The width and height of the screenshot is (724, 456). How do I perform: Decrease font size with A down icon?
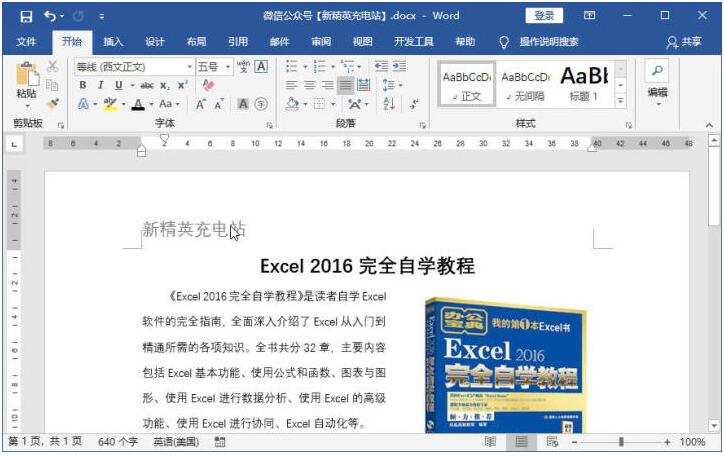[x=219, y=104]
